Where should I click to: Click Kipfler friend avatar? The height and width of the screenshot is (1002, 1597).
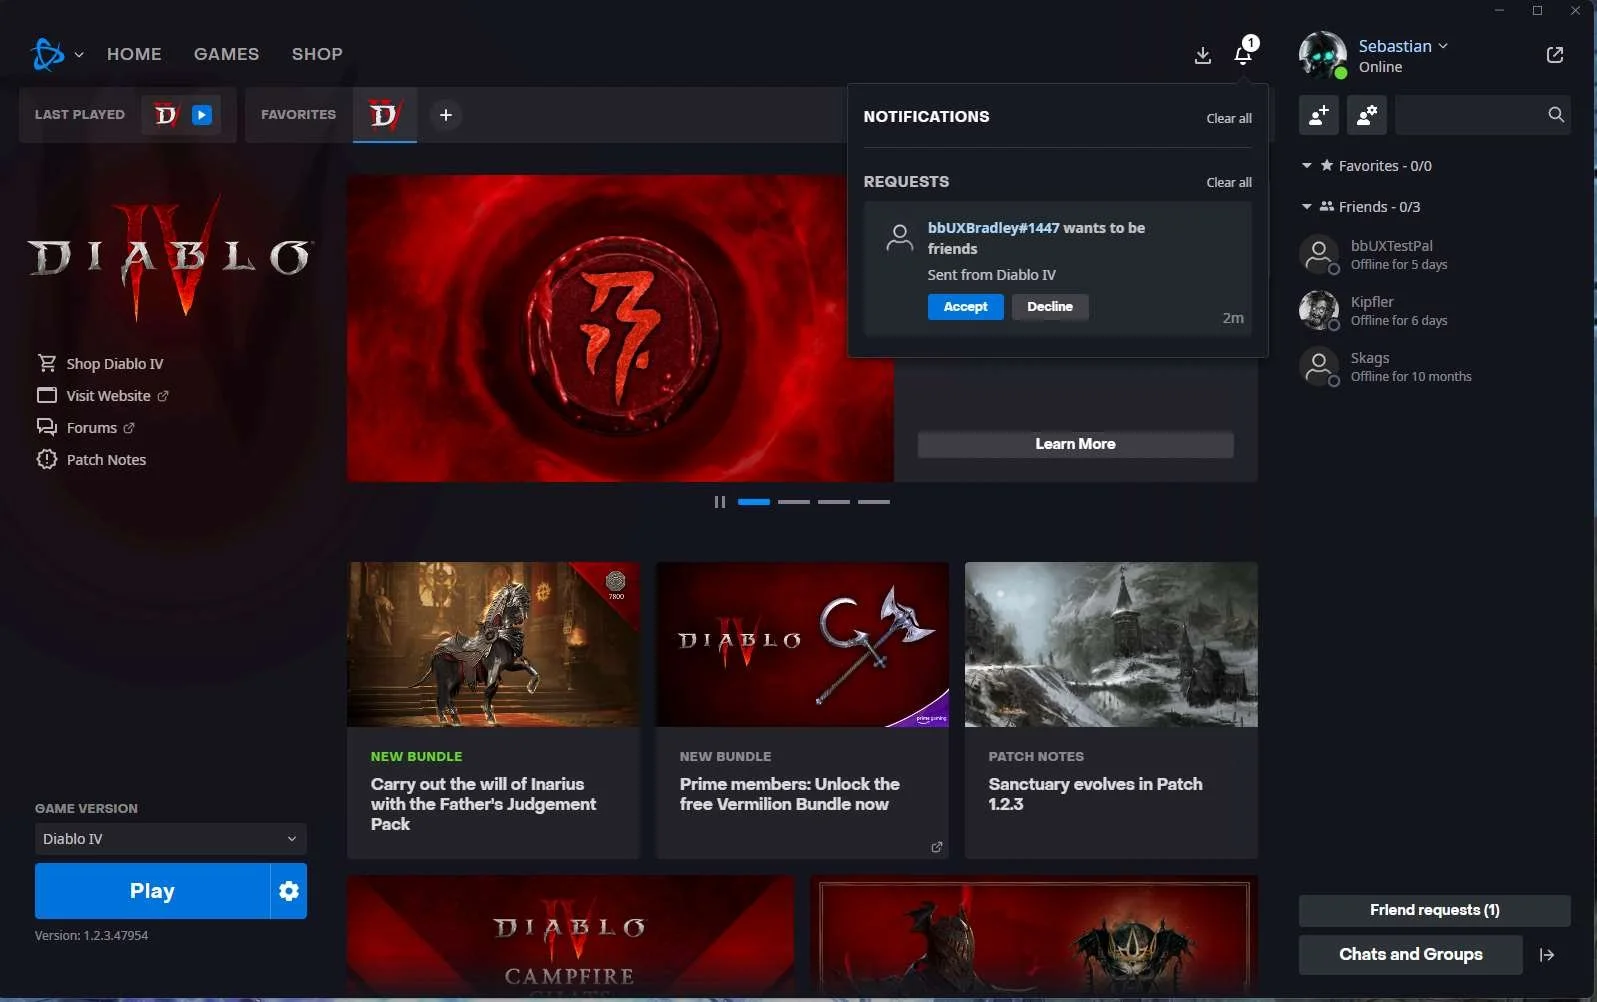(x=1319, y=310)
